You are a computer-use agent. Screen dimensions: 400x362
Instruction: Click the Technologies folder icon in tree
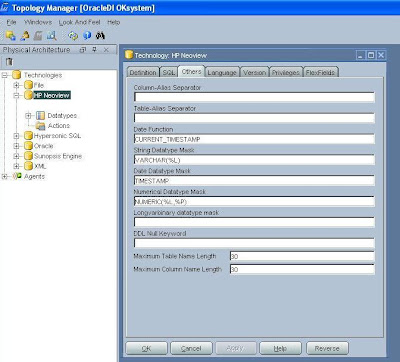[17, 75]
